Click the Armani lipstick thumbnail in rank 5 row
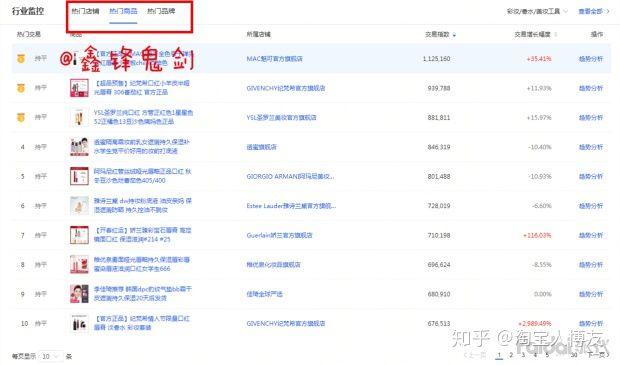This screenshot has width=620, height=365. click(x=79, y=176)
